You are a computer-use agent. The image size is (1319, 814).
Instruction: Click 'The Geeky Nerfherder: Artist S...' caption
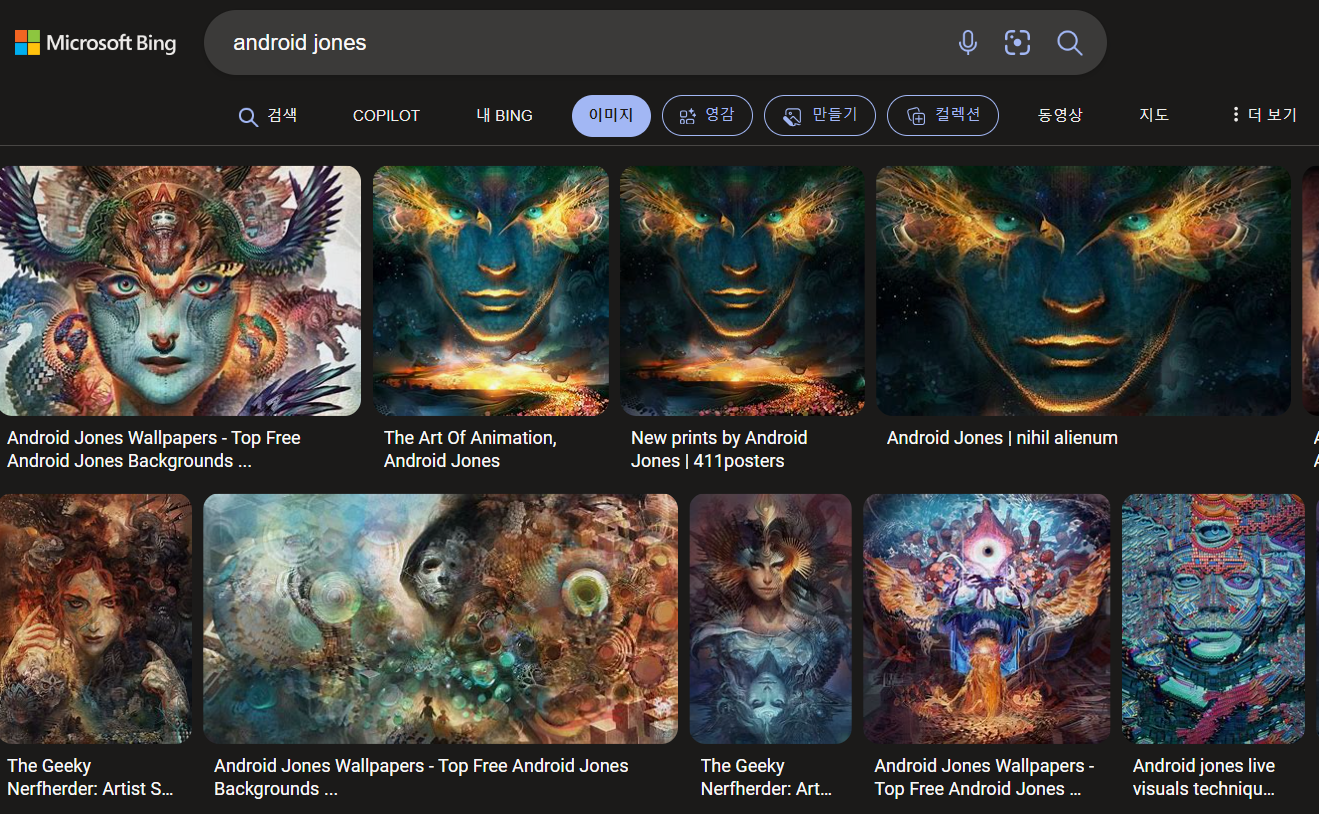(x=91, y=777)
